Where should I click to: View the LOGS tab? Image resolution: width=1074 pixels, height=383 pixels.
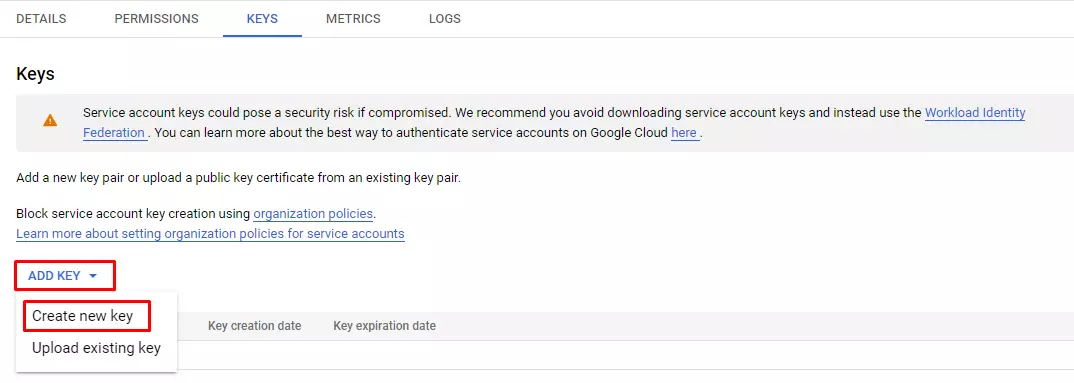click(x=445, y=18)
